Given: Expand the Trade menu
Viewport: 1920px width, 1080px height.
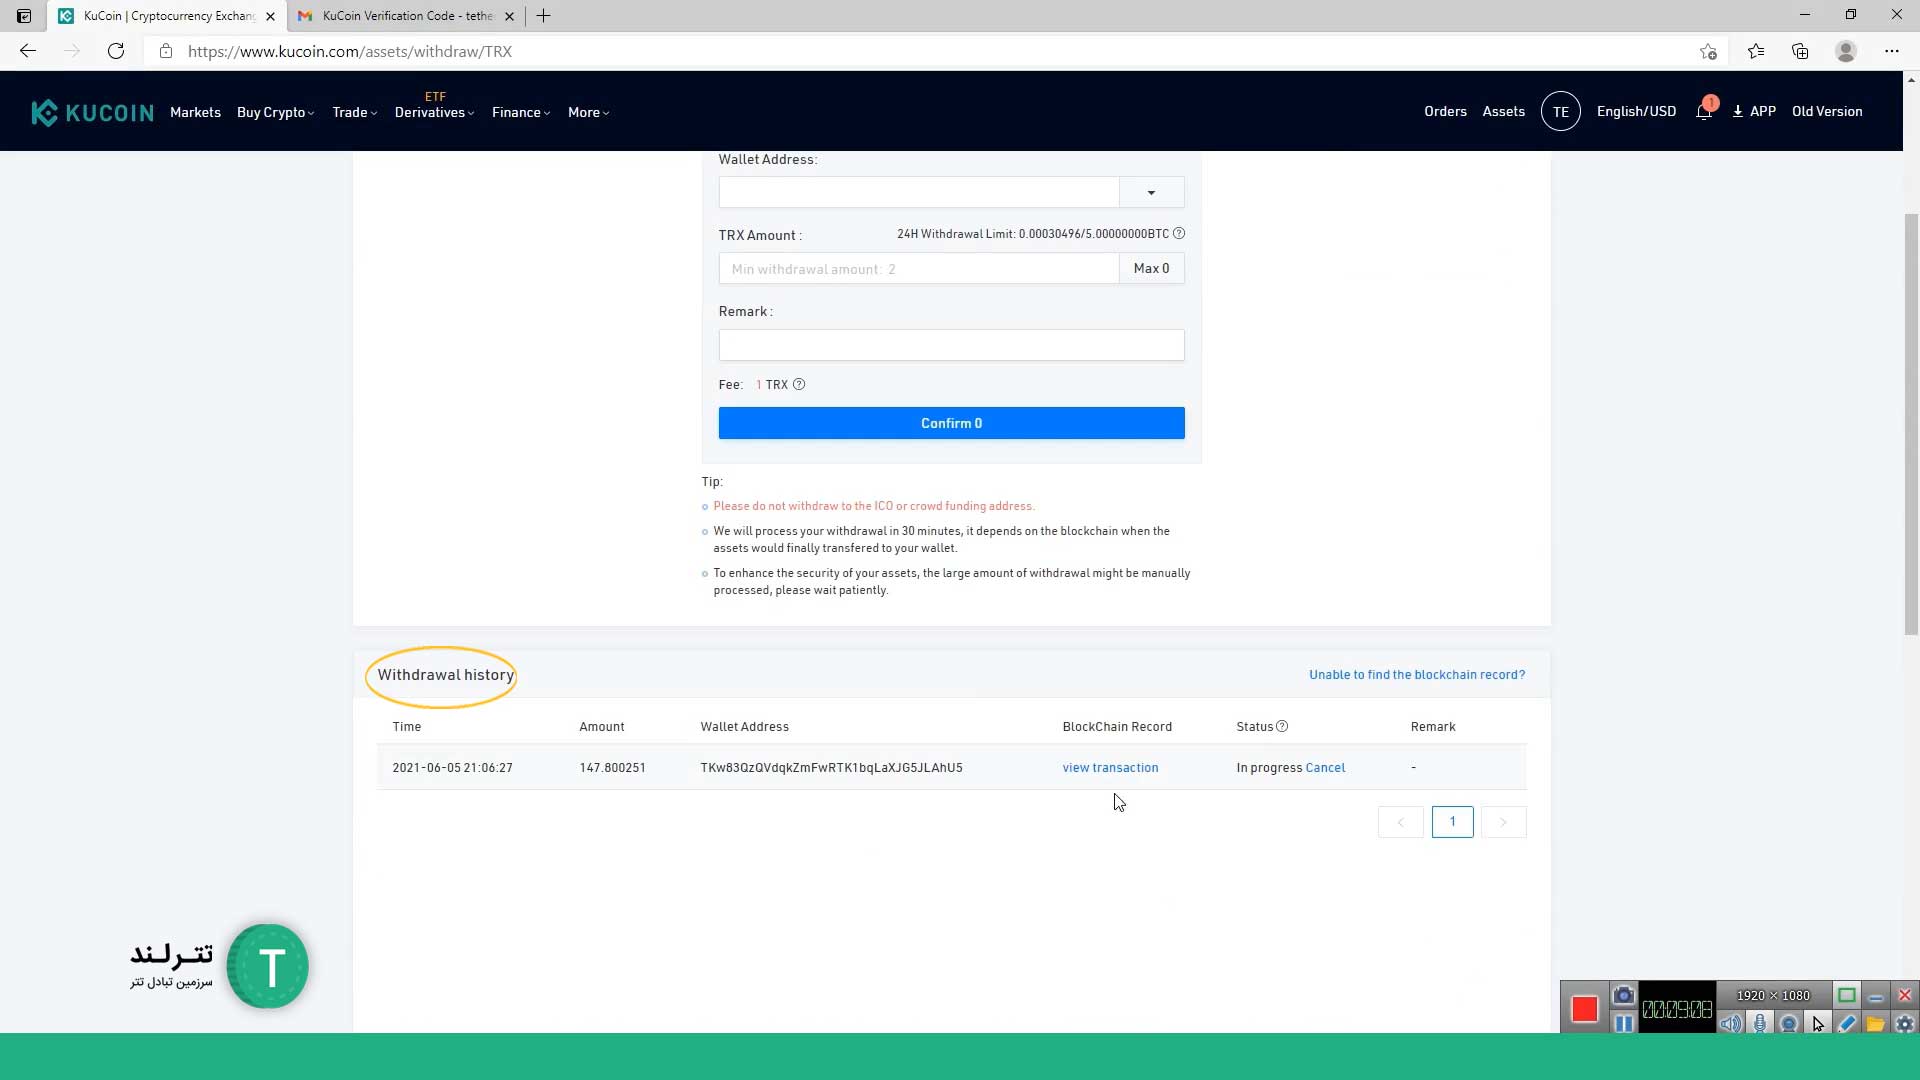Looking at the screenshot, I should [354, 112].
